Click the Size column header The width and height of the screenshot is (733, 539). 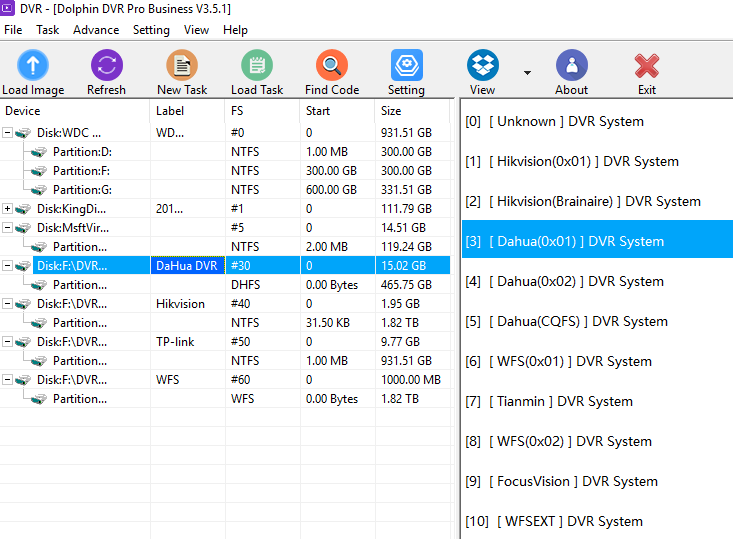pos(412,111)
